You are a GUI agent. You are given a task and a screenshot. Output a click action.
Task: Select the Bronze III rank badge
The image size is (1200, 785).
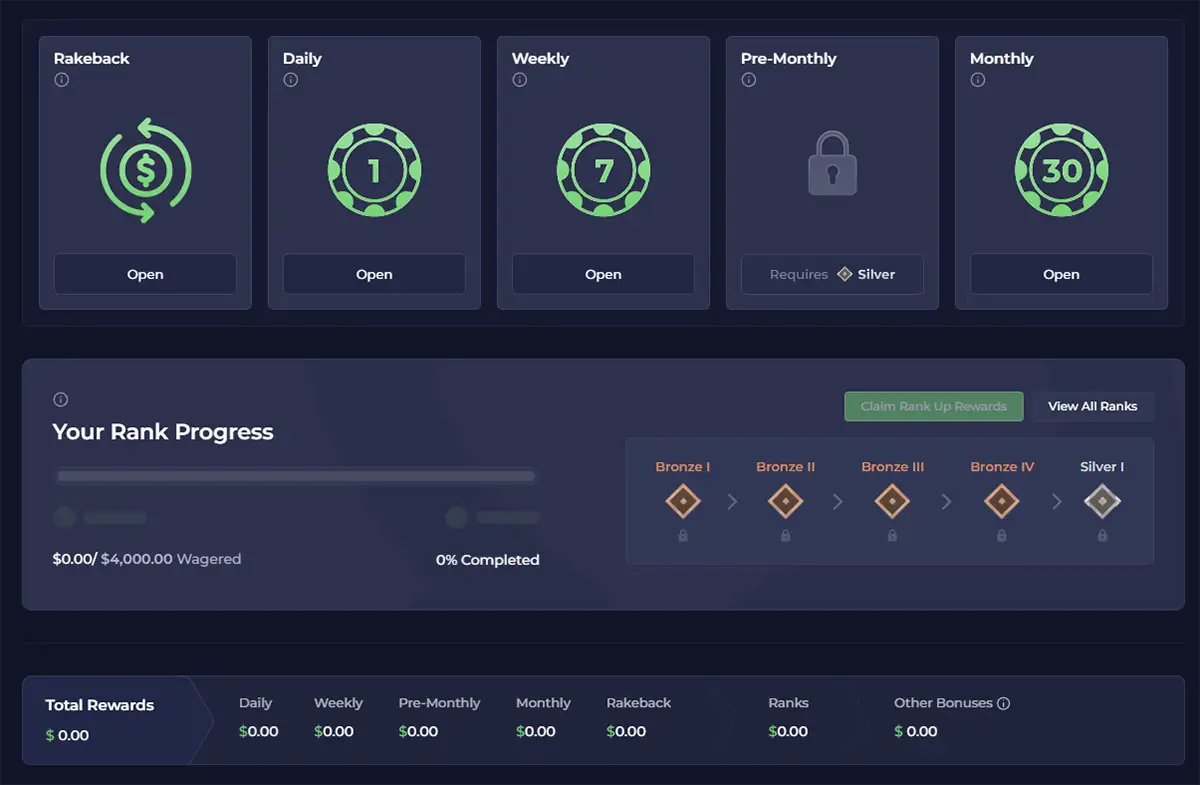(x=892, y=501)
